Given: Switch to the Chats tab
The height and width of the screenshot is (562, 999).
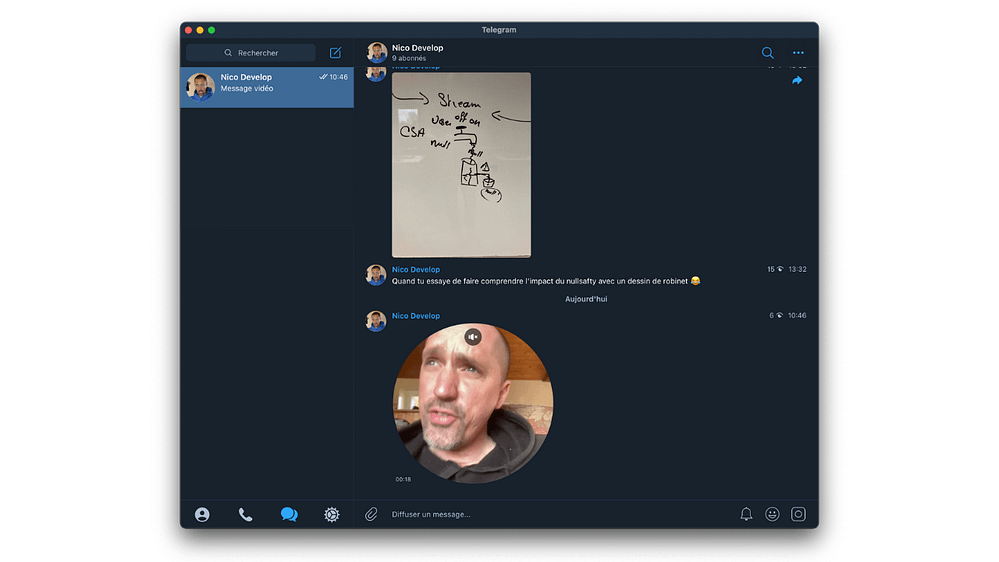Looking at the screenshot, I should pyautogui.click(x=289, y=514).
